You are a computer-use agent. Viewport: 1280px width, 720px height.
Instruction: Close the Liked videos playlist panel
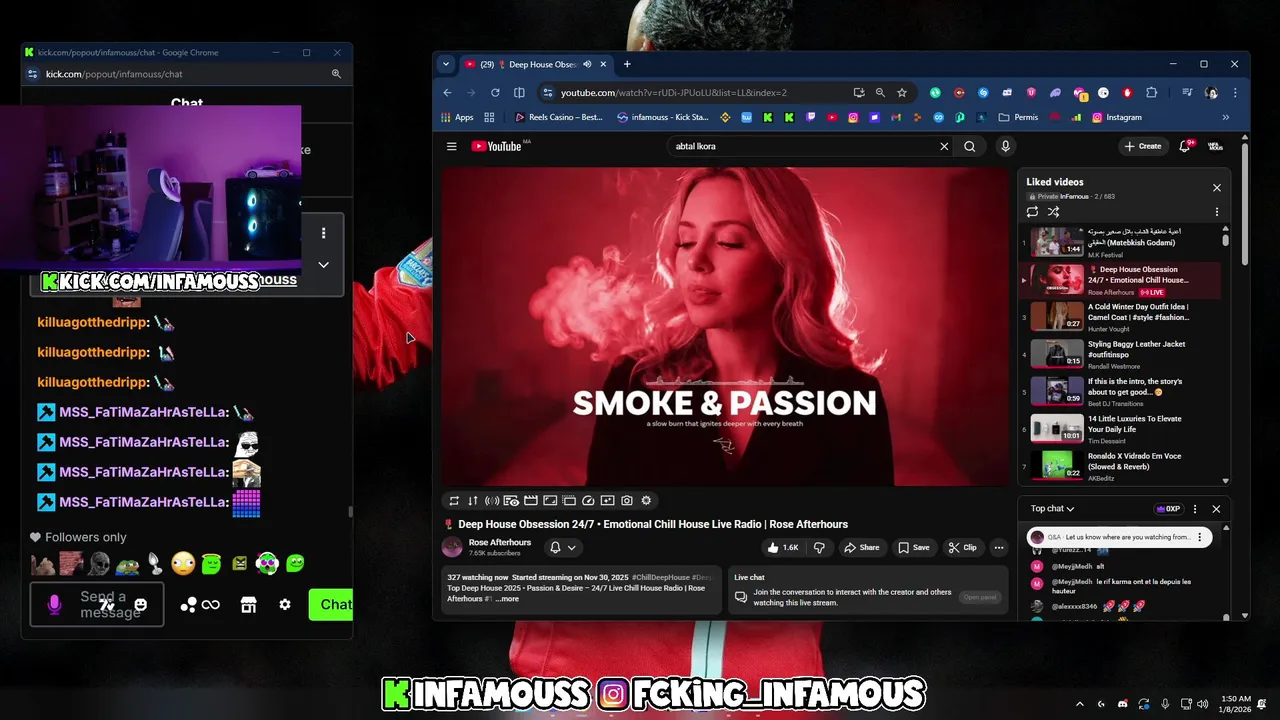1217,188
